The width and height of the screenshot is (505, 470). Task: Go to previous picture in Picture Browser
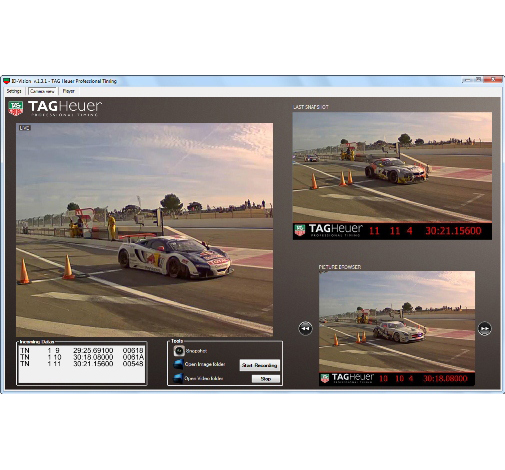click(x=305, y=328)
